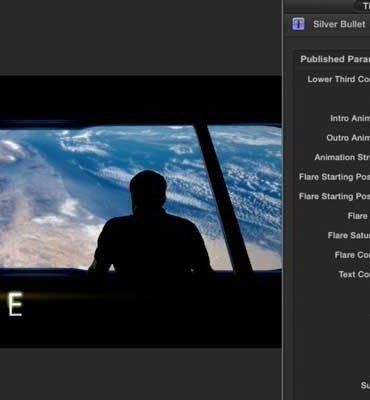
Task: Select the Text Color parameter label
Action: (354, 274)
